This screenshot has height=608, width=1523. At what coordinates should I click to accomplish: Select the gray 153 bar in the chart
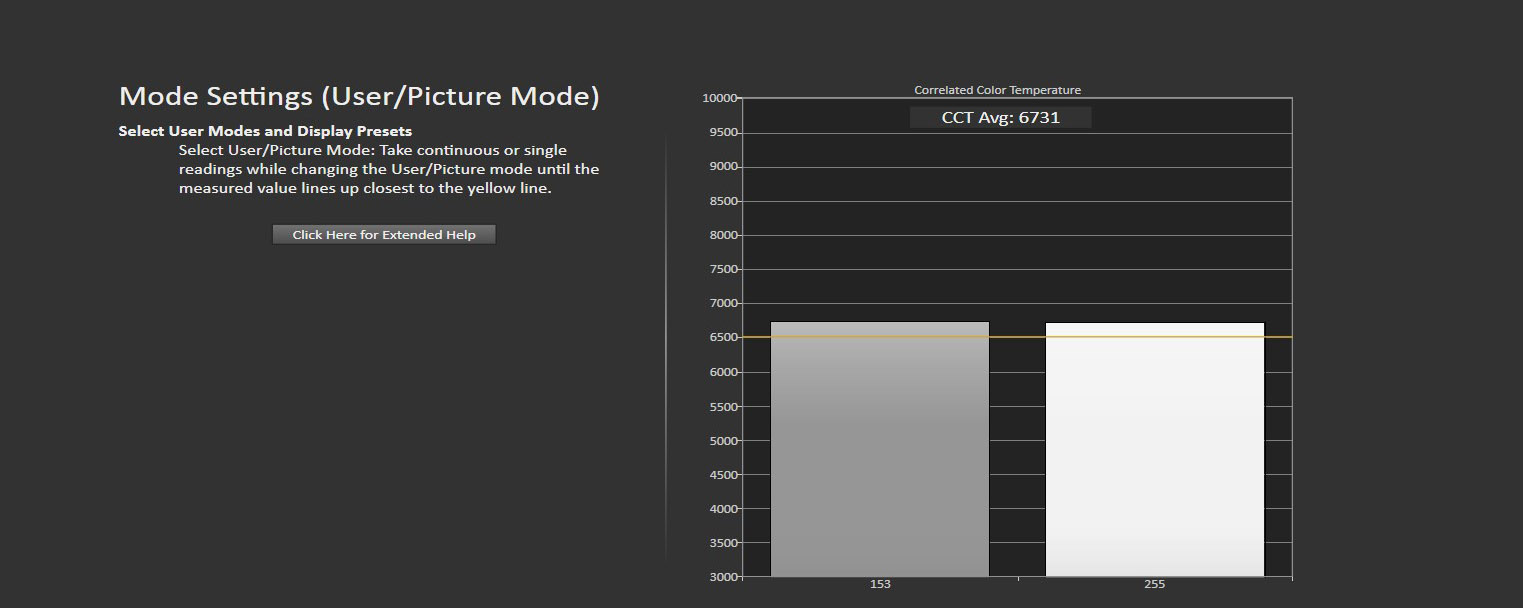pos(880,449)
